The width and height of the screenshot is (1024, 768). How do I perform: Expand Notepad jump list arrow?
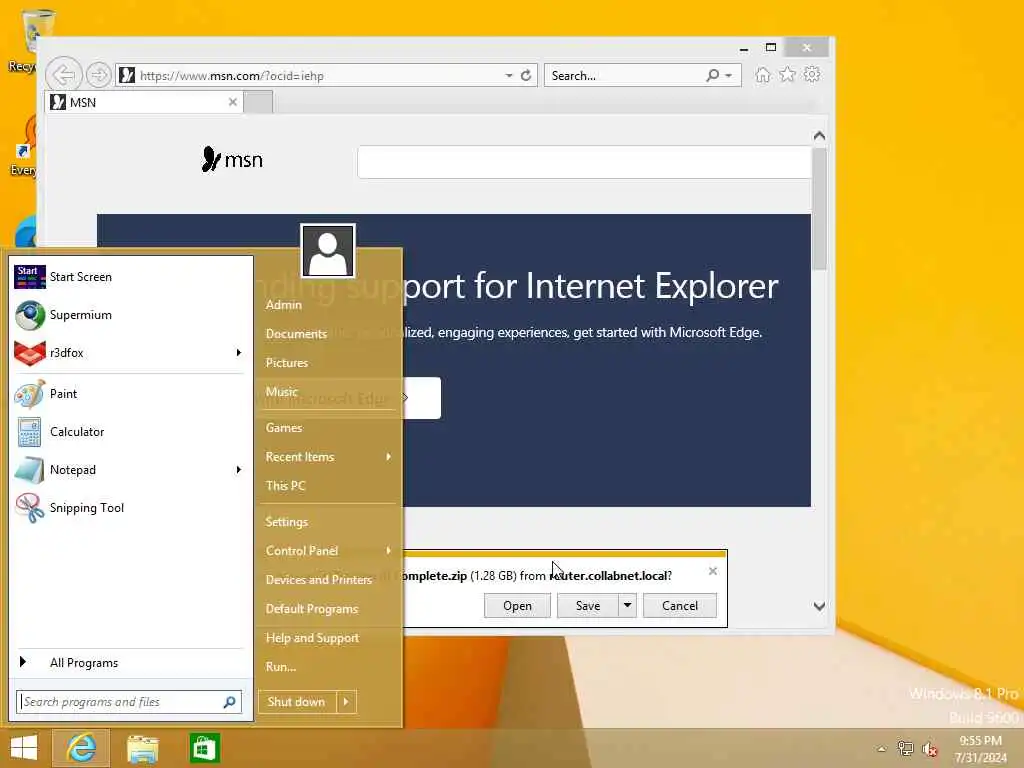pos(238,470)
